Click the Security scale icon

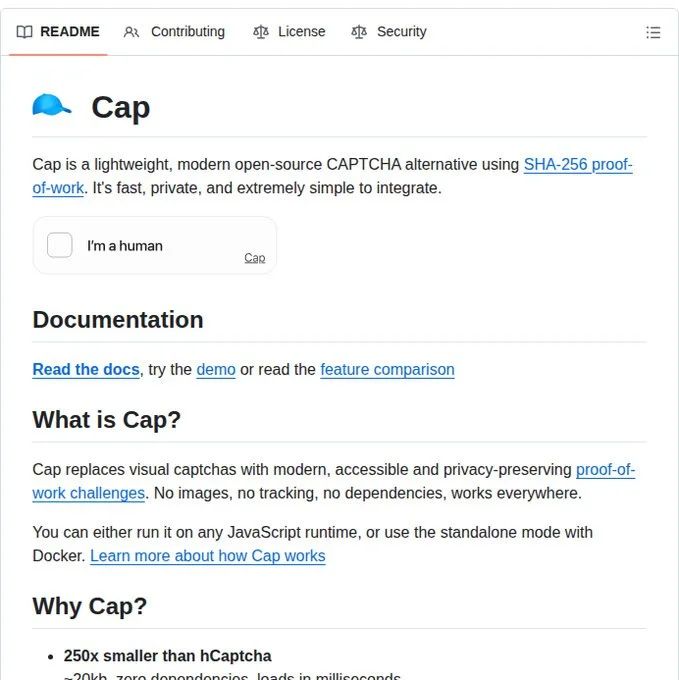coord(359,32)
